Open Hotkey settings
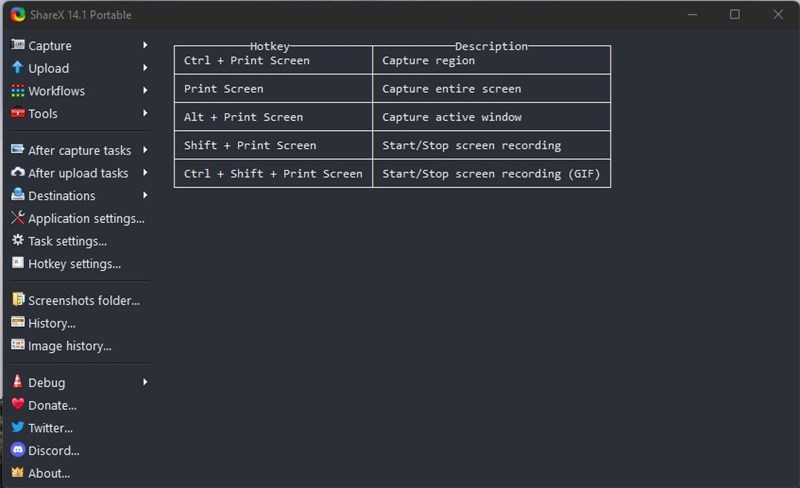800x488 pixels. click(74, 264)
